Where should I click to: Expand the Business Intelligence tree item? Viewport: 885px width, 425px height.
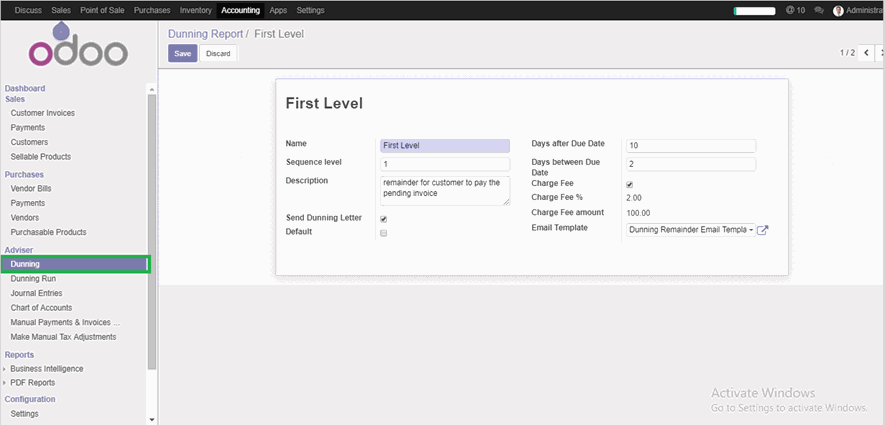[x=6, y=369]
